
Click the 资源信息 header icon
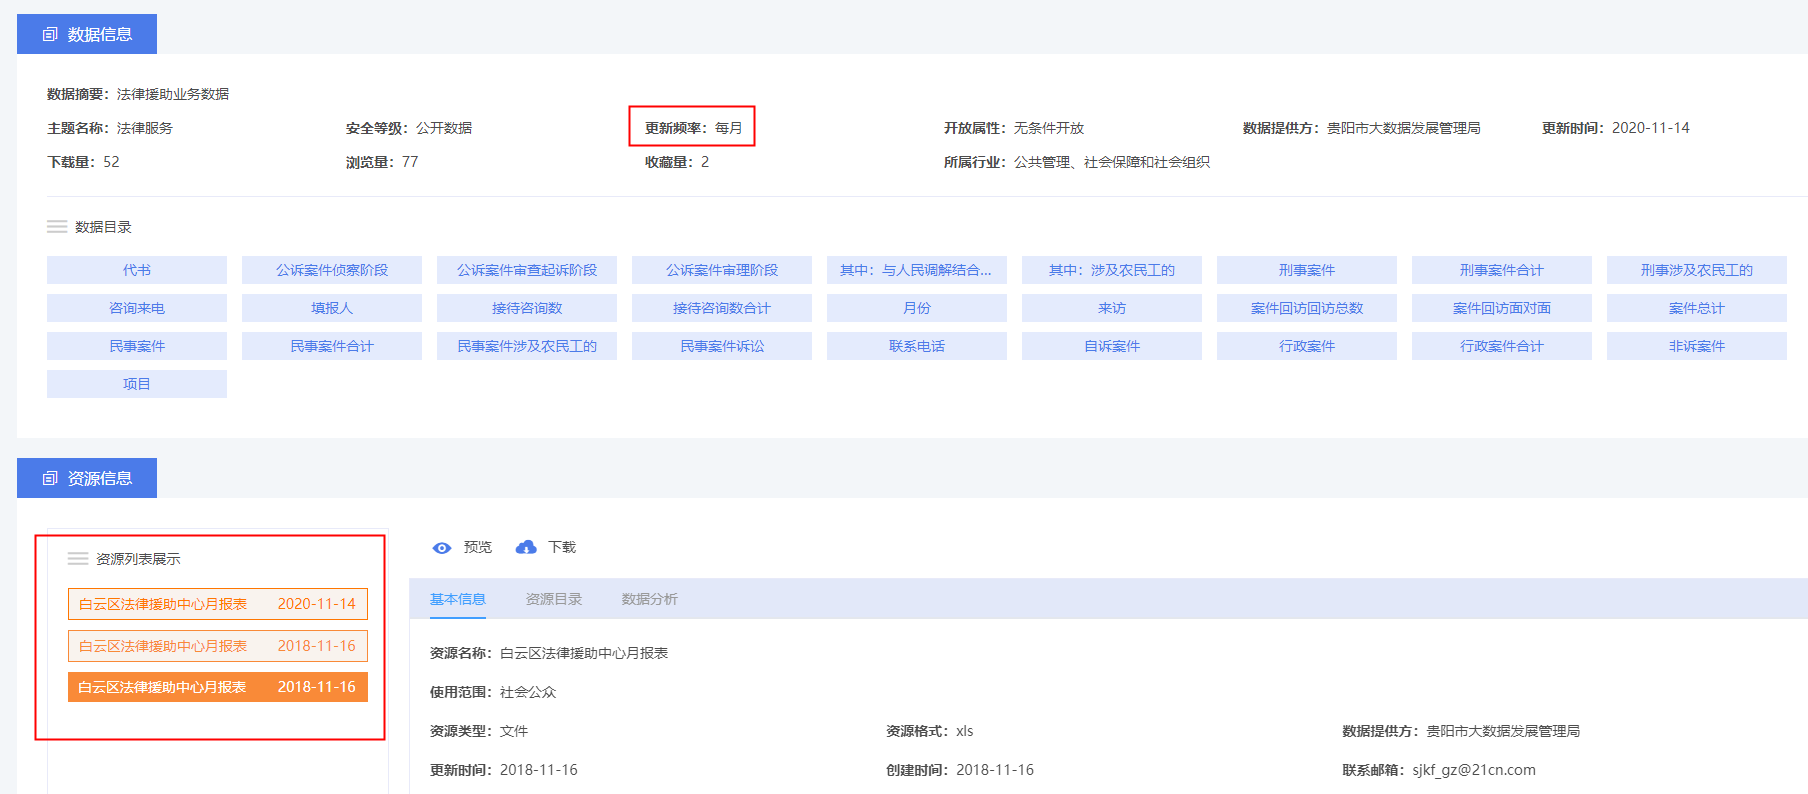[x=50, y=479]
